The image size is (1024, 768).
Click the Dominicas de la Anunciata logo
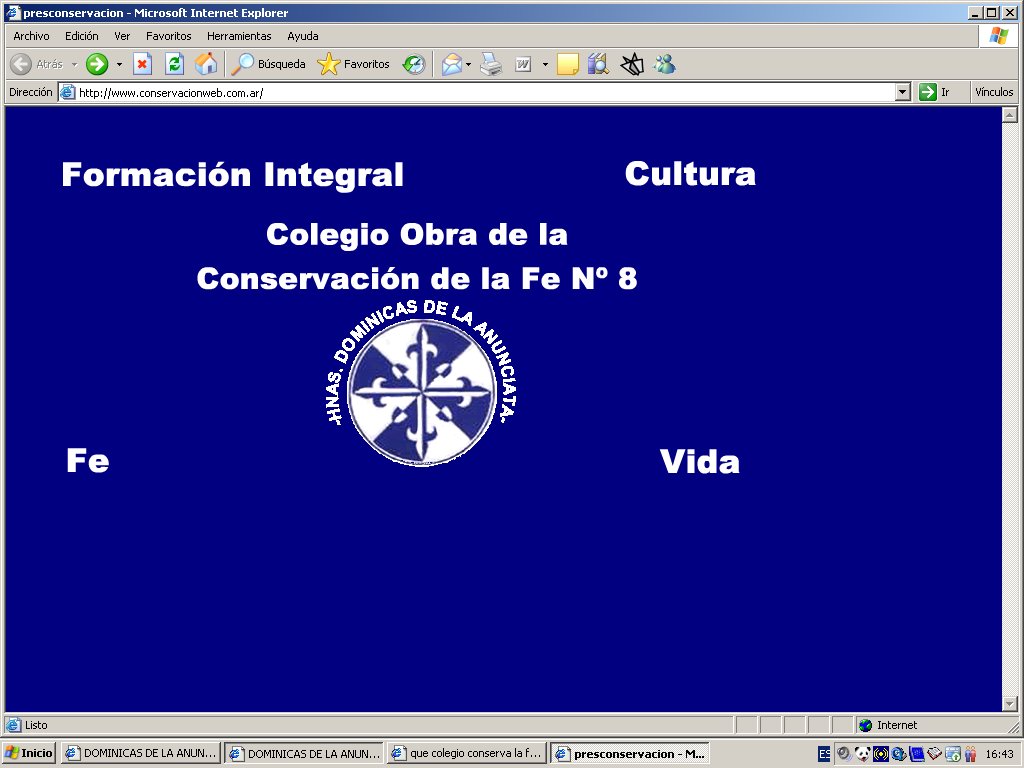pyautogui.click(x=422, y=384)
